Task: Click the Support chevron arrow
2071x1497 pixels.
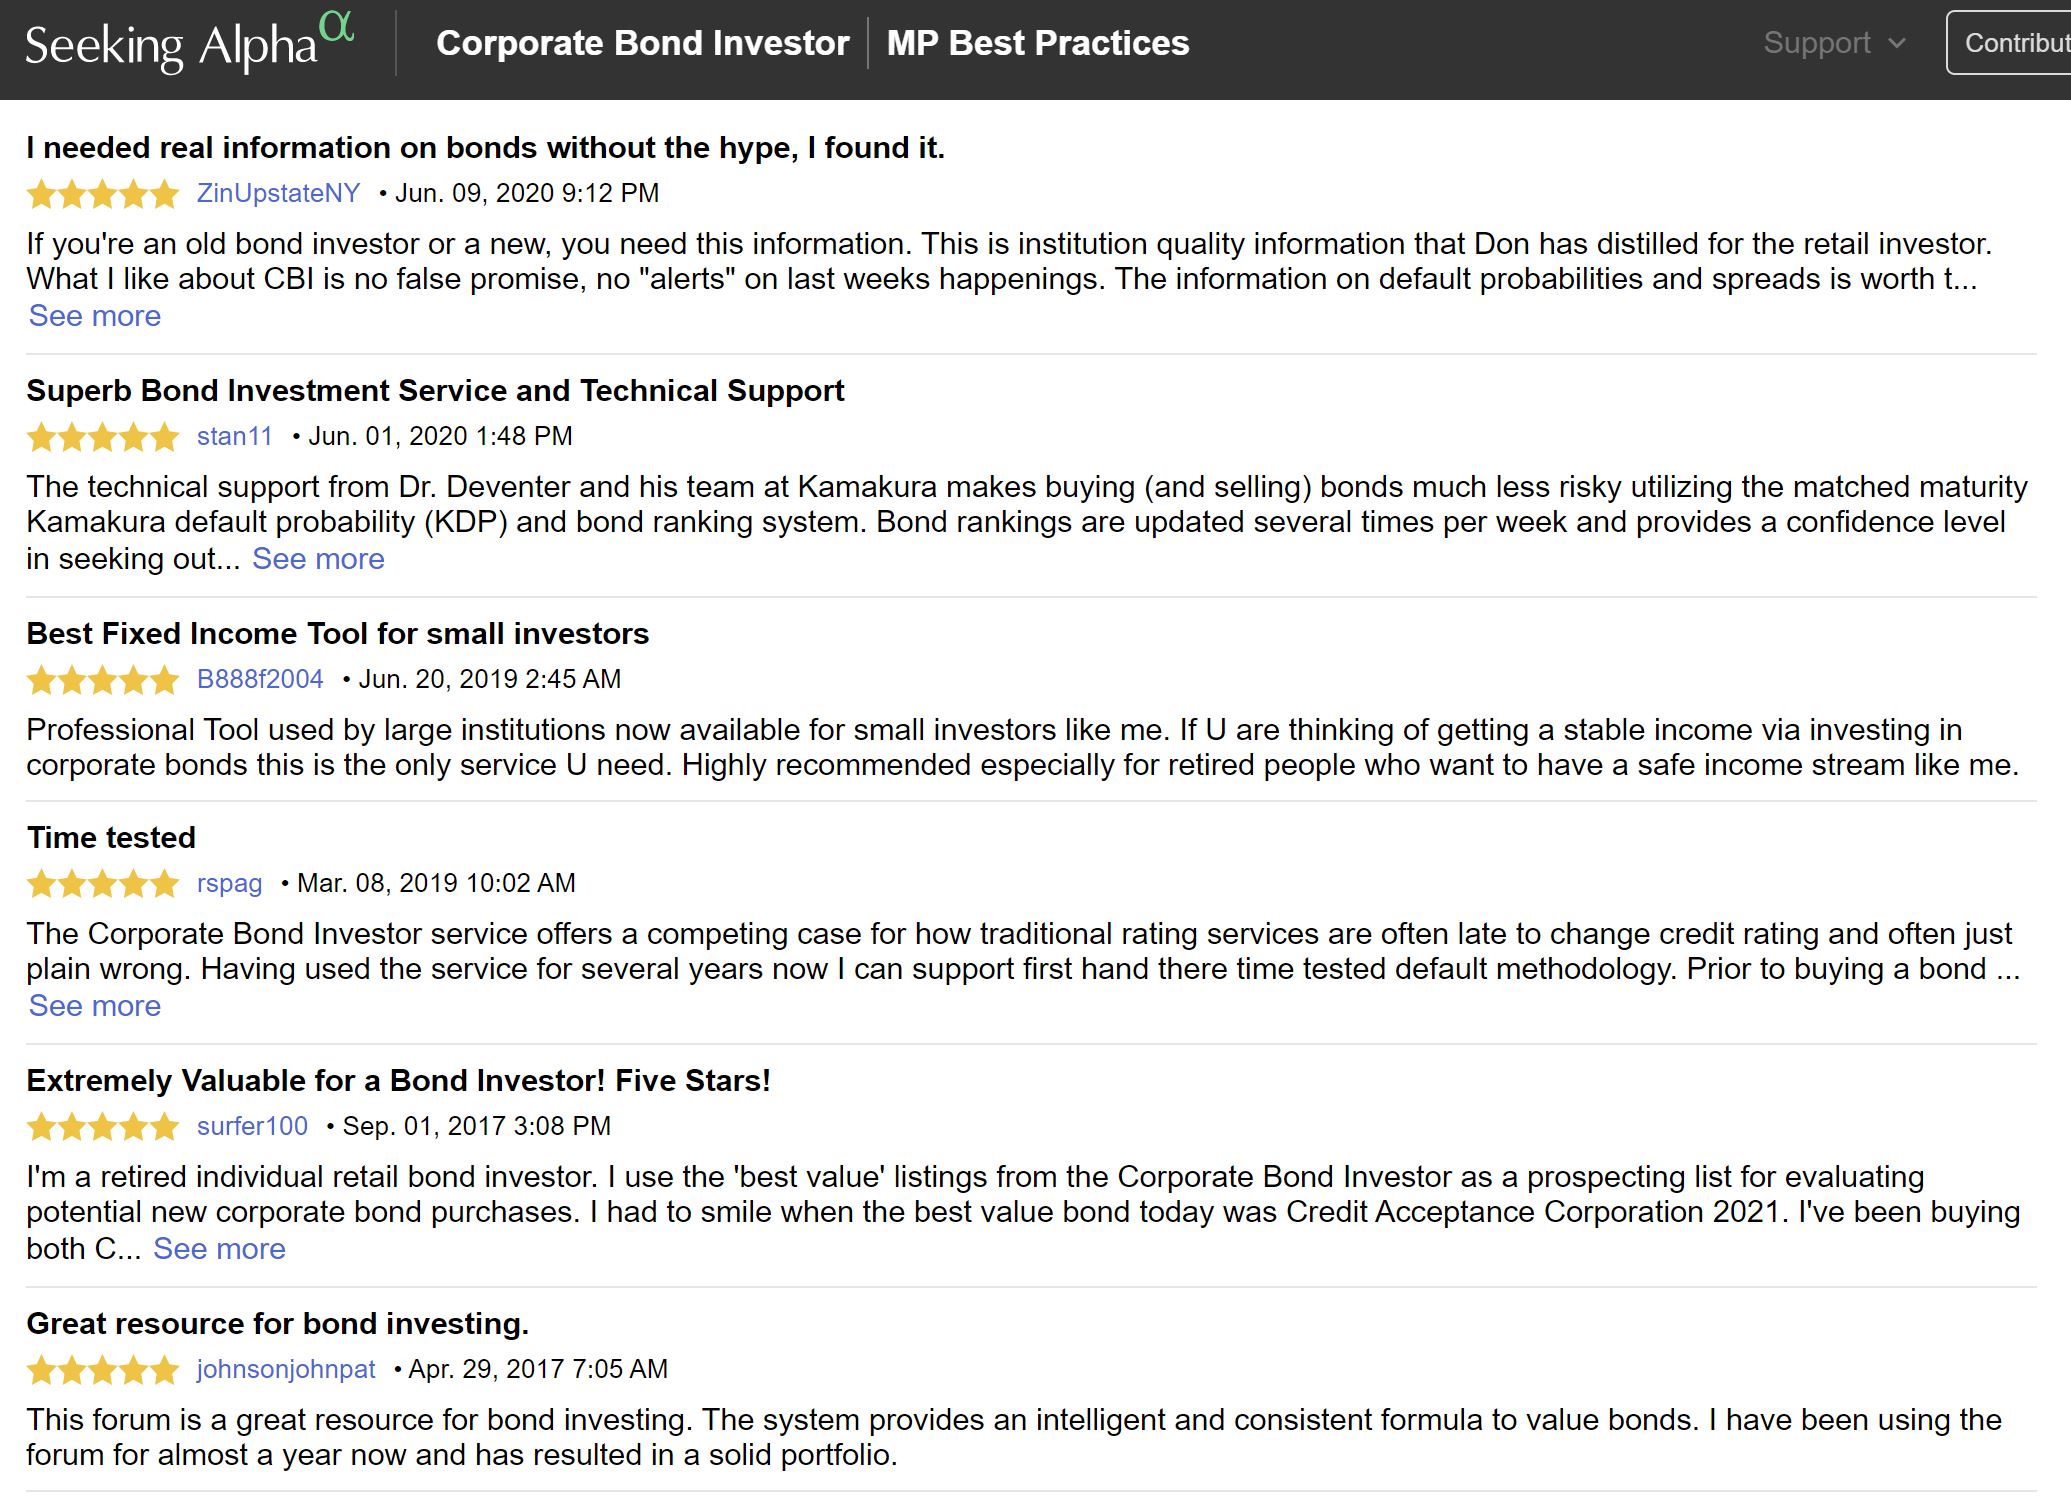Action: click(x=1897, y=44)
